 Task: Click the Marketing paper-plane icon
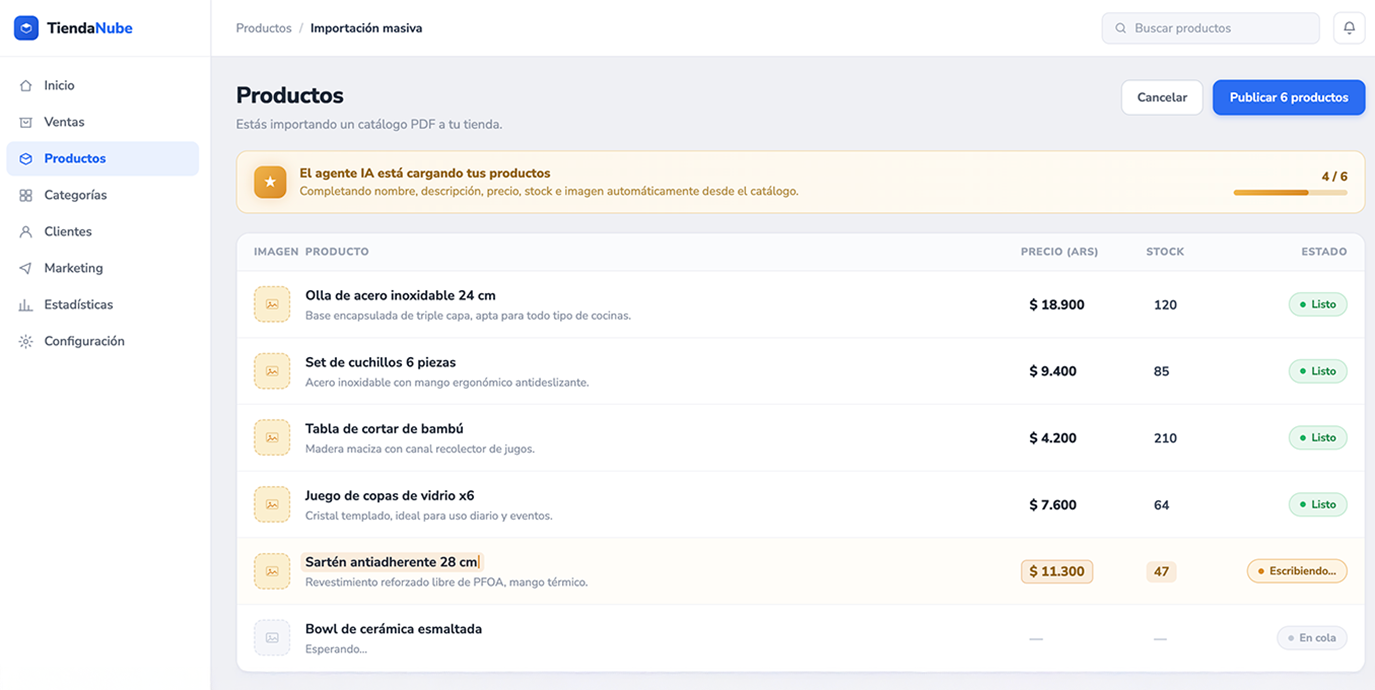(x=26, y=268)
